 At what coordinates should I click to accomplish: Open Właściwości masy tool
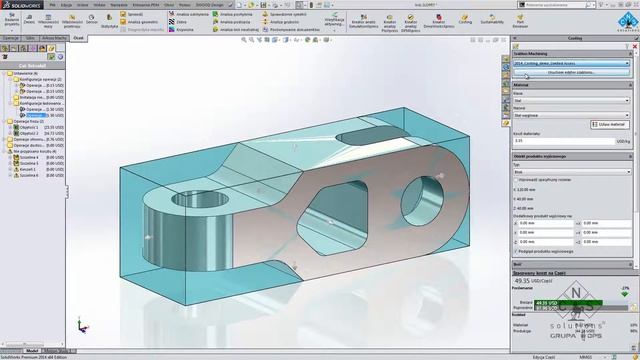click(x=48, y=21)
